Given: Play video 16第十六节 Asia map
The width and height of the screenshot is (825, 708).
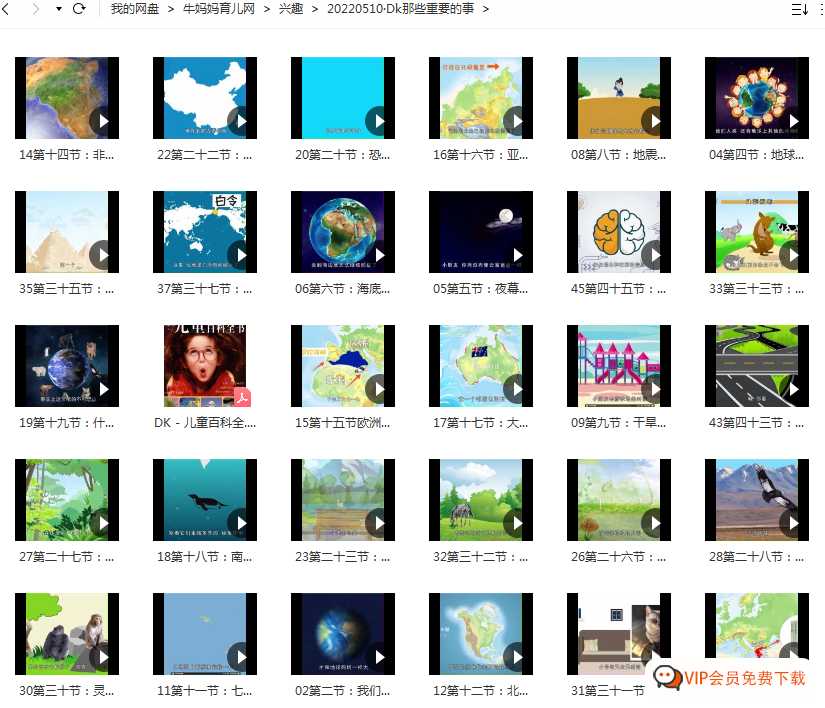Looking at the screenshot, I should coord(480,98).
